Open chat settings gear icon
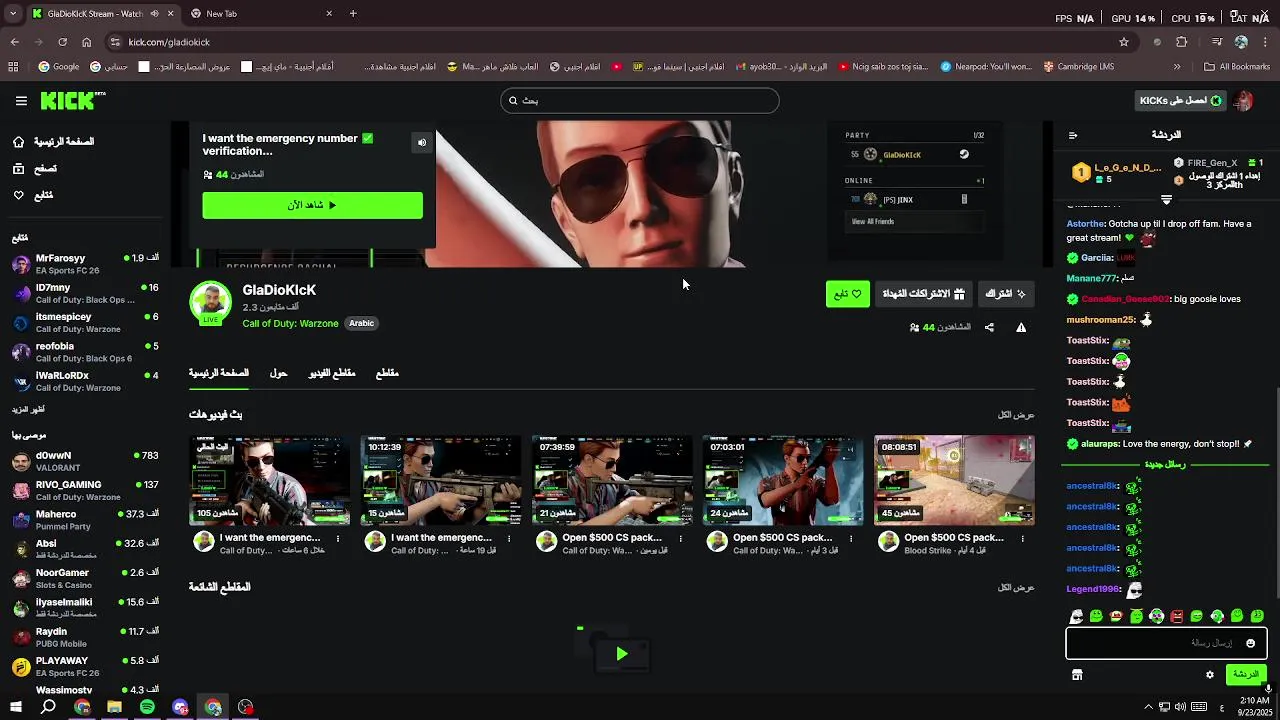Screen dimensions: 1280x720 click(x=1209, y=675)
